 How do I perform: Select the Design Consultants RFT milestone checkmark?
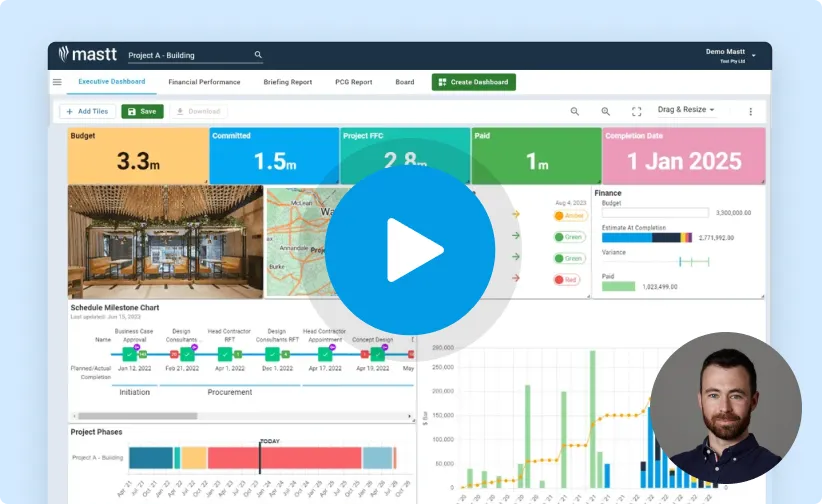point(272,354)
